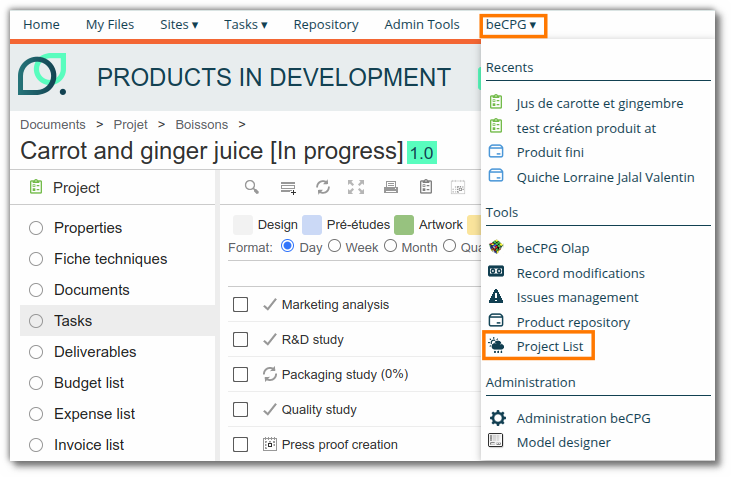
Task: Tick the R&D study checkbox
Action: click(240, 339)
